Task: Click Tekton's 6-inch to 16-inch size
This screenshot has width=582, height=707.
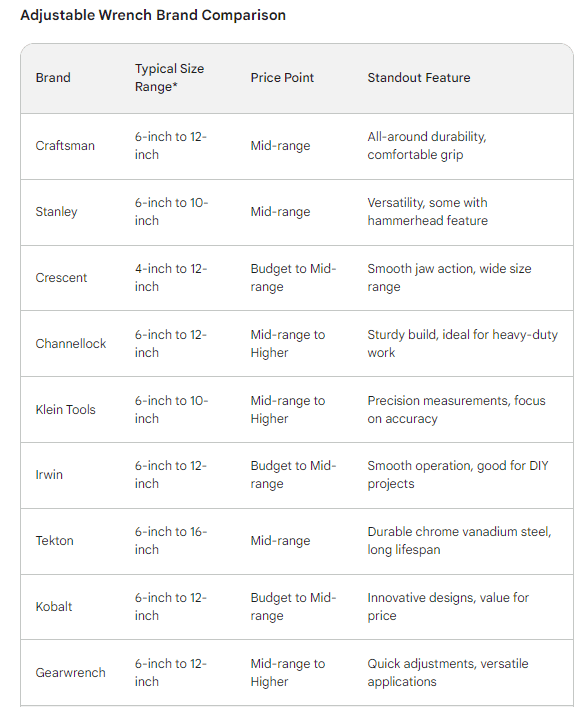Action: [171, 541]
